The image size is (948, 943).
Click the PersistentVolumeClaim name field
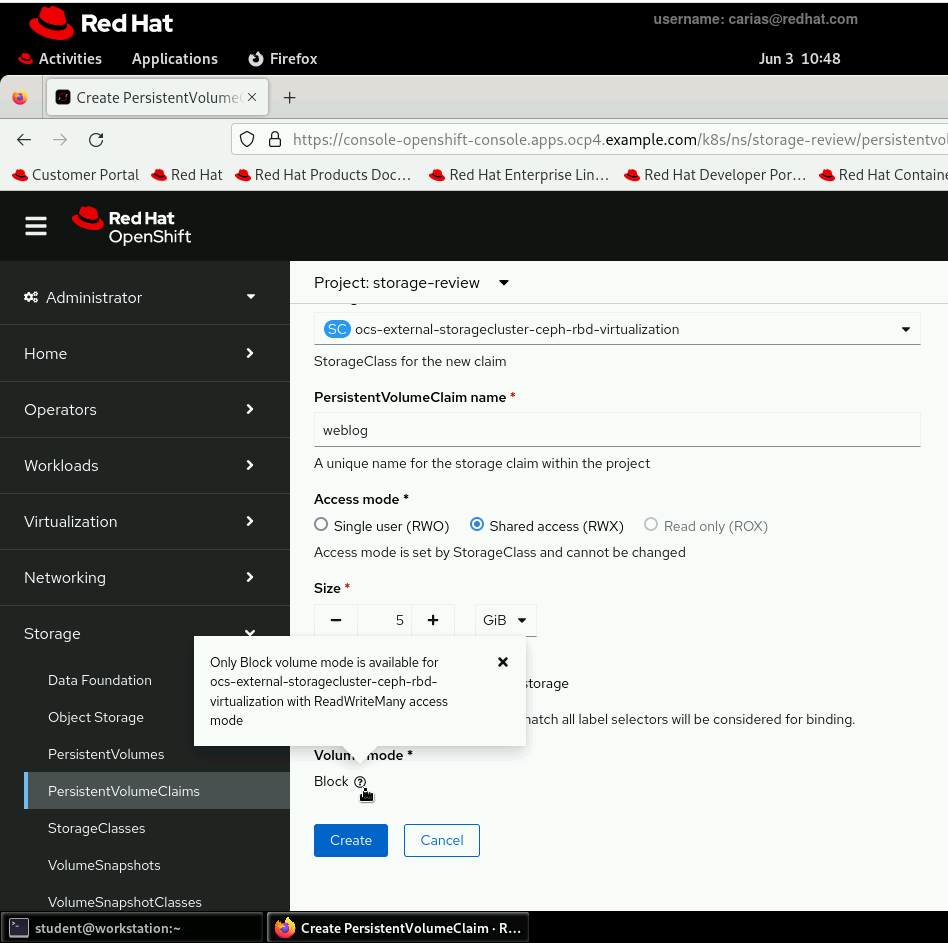click(617, 430)
